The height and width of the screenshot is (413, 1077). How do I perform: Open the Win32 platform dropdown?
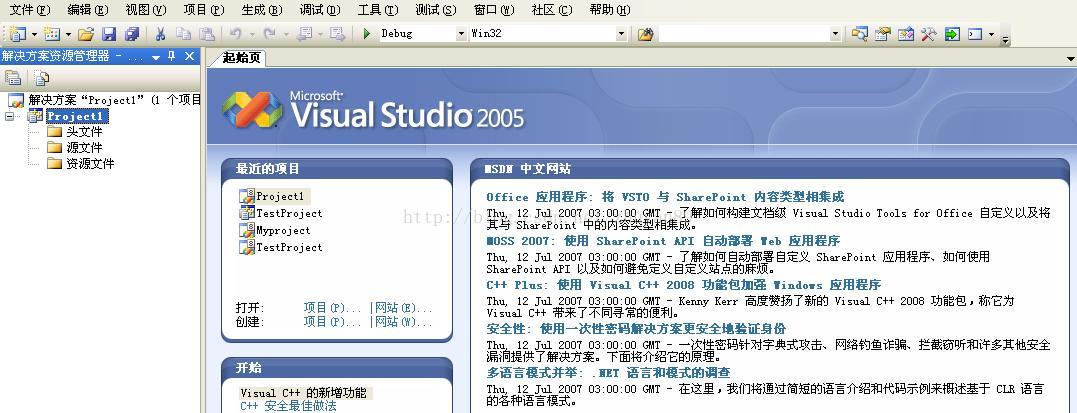tap(621, 34)
